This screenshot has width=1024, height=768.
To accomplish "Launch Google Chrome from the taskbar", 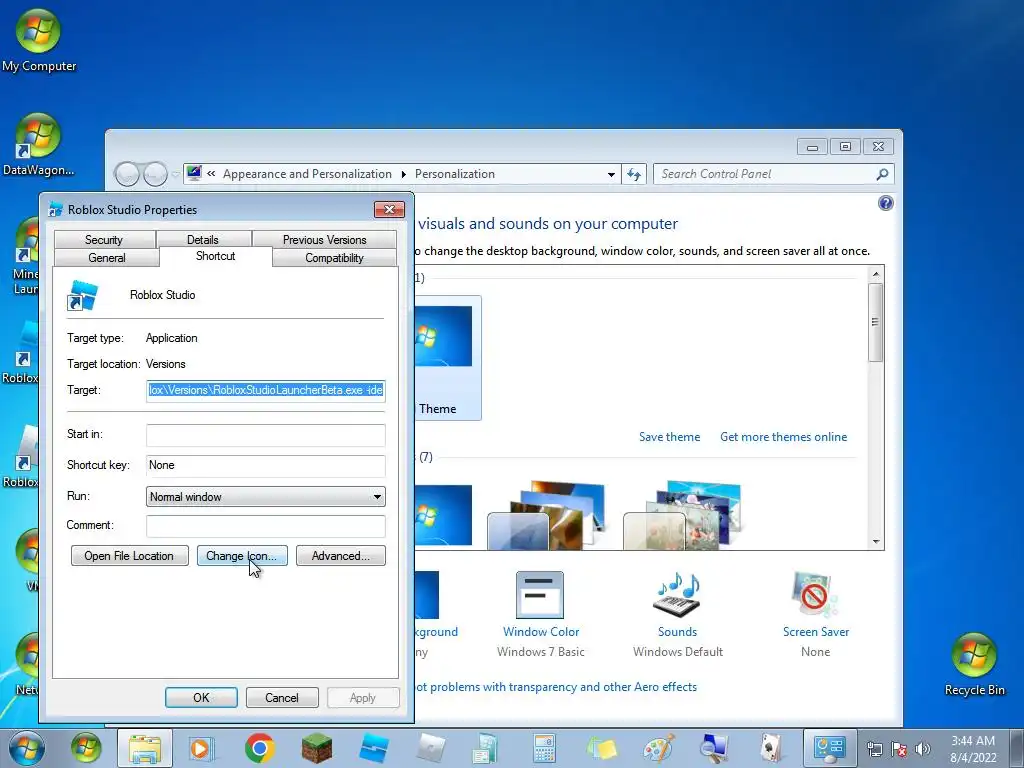I will 260,748.
